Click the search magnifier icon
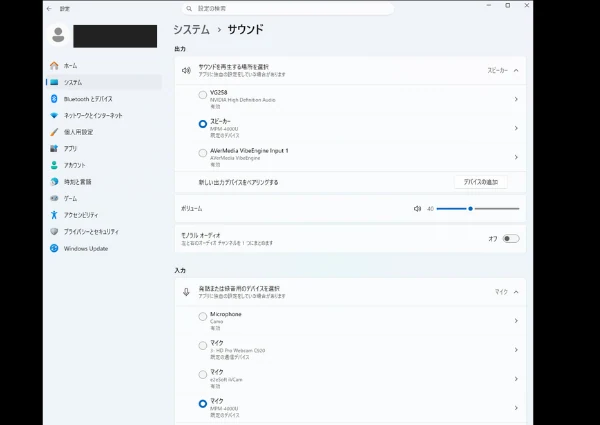Image resolution: width=600 pixels, height=425 pixels. [189, 8]
